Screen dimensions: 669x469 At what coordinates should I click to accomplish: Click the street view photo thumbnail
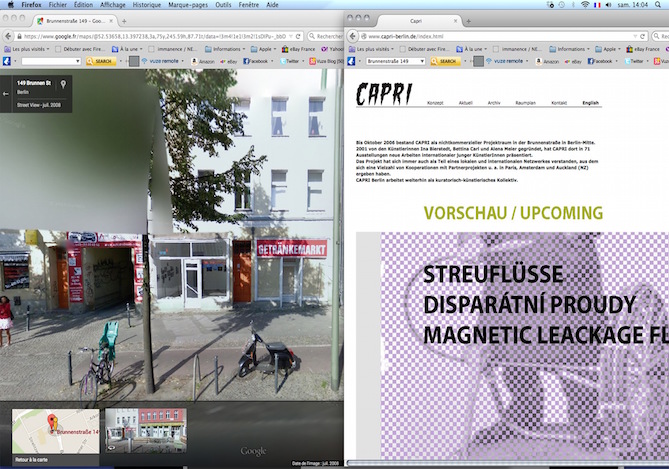coord(145,430)
